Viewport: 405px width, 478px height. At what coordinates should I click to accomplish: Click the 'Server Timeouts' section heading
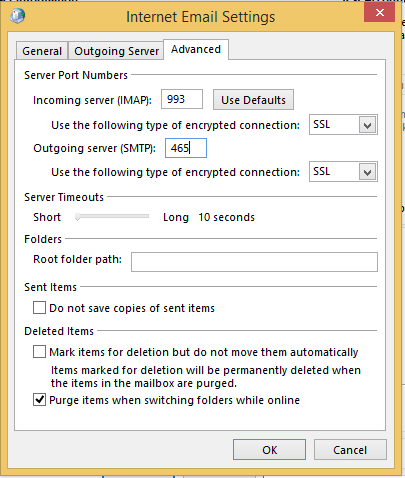point(64,197)
